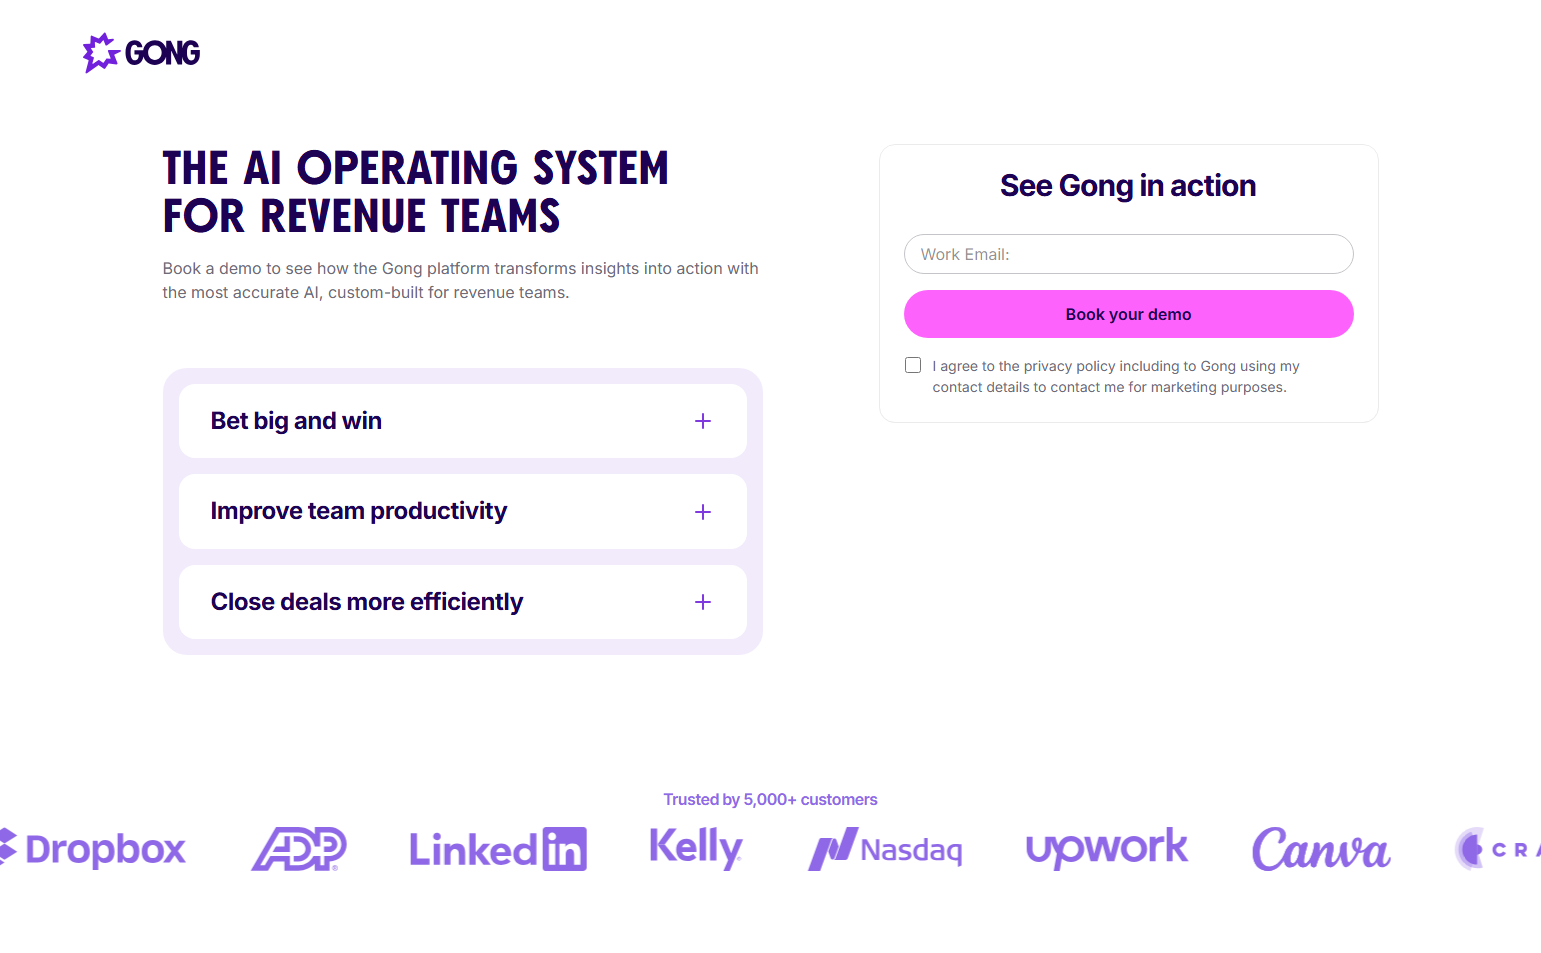Screen dimensions: 1541x953
Task: Click the ADP customer logo
Action: [299, 849]
